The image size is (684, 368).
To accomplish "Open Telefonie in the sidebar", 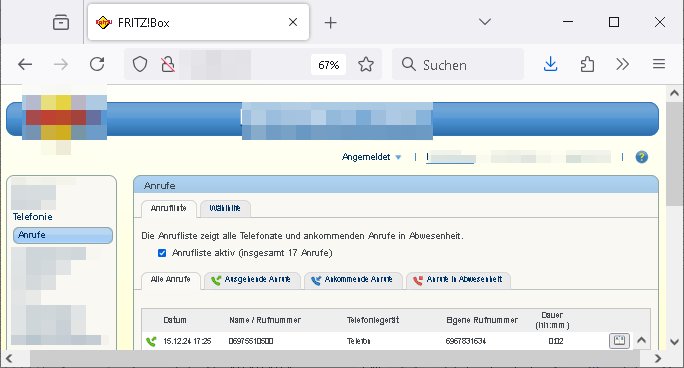I will [33, 217].
